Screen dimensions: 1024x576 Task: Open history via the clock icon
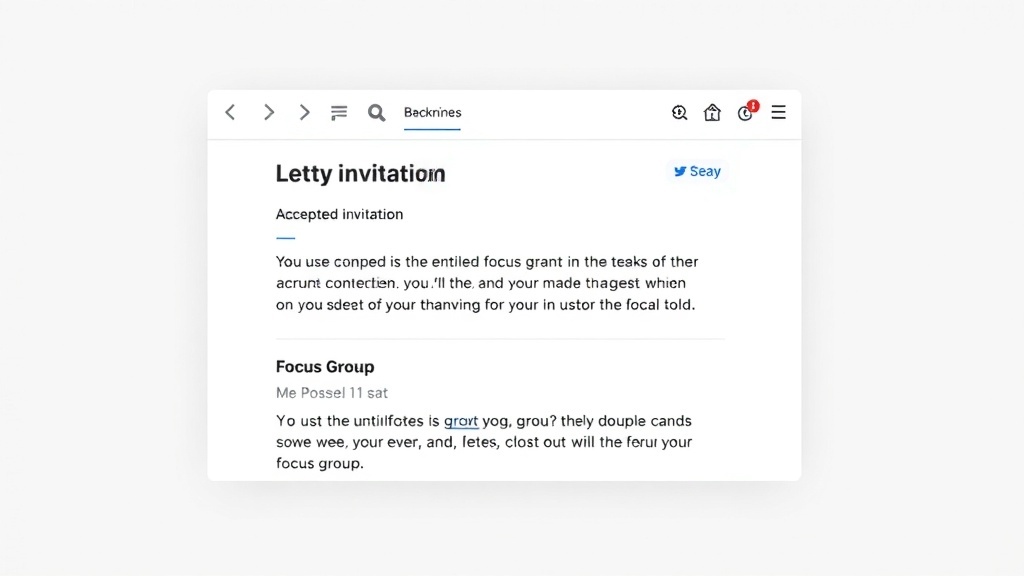[745, 113]
